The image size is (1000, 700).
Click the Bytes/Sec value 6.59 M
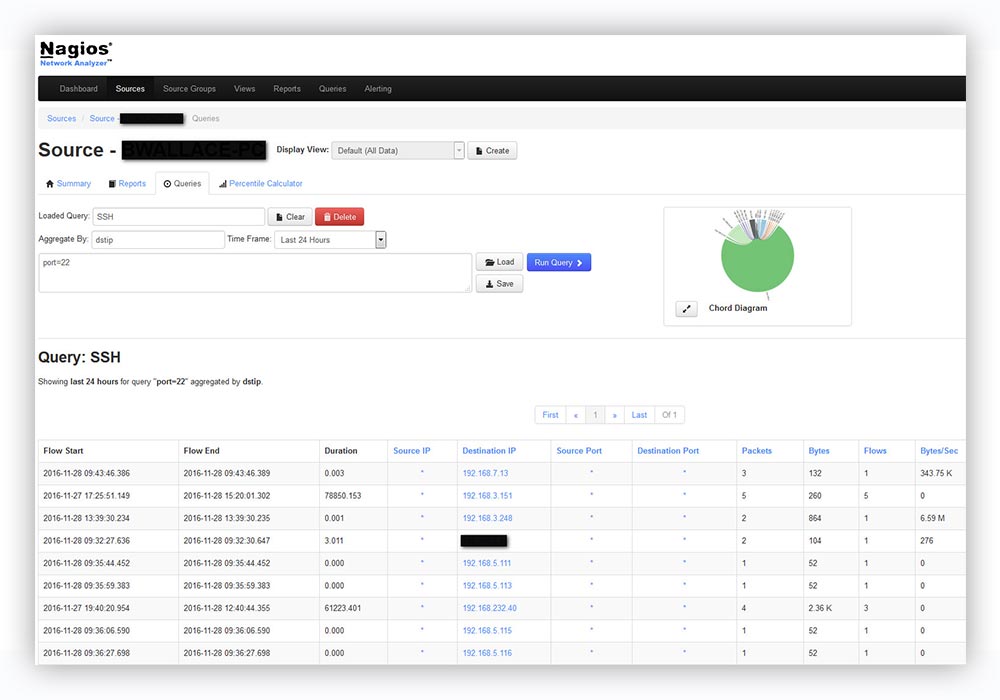click(x=932, y=518)
